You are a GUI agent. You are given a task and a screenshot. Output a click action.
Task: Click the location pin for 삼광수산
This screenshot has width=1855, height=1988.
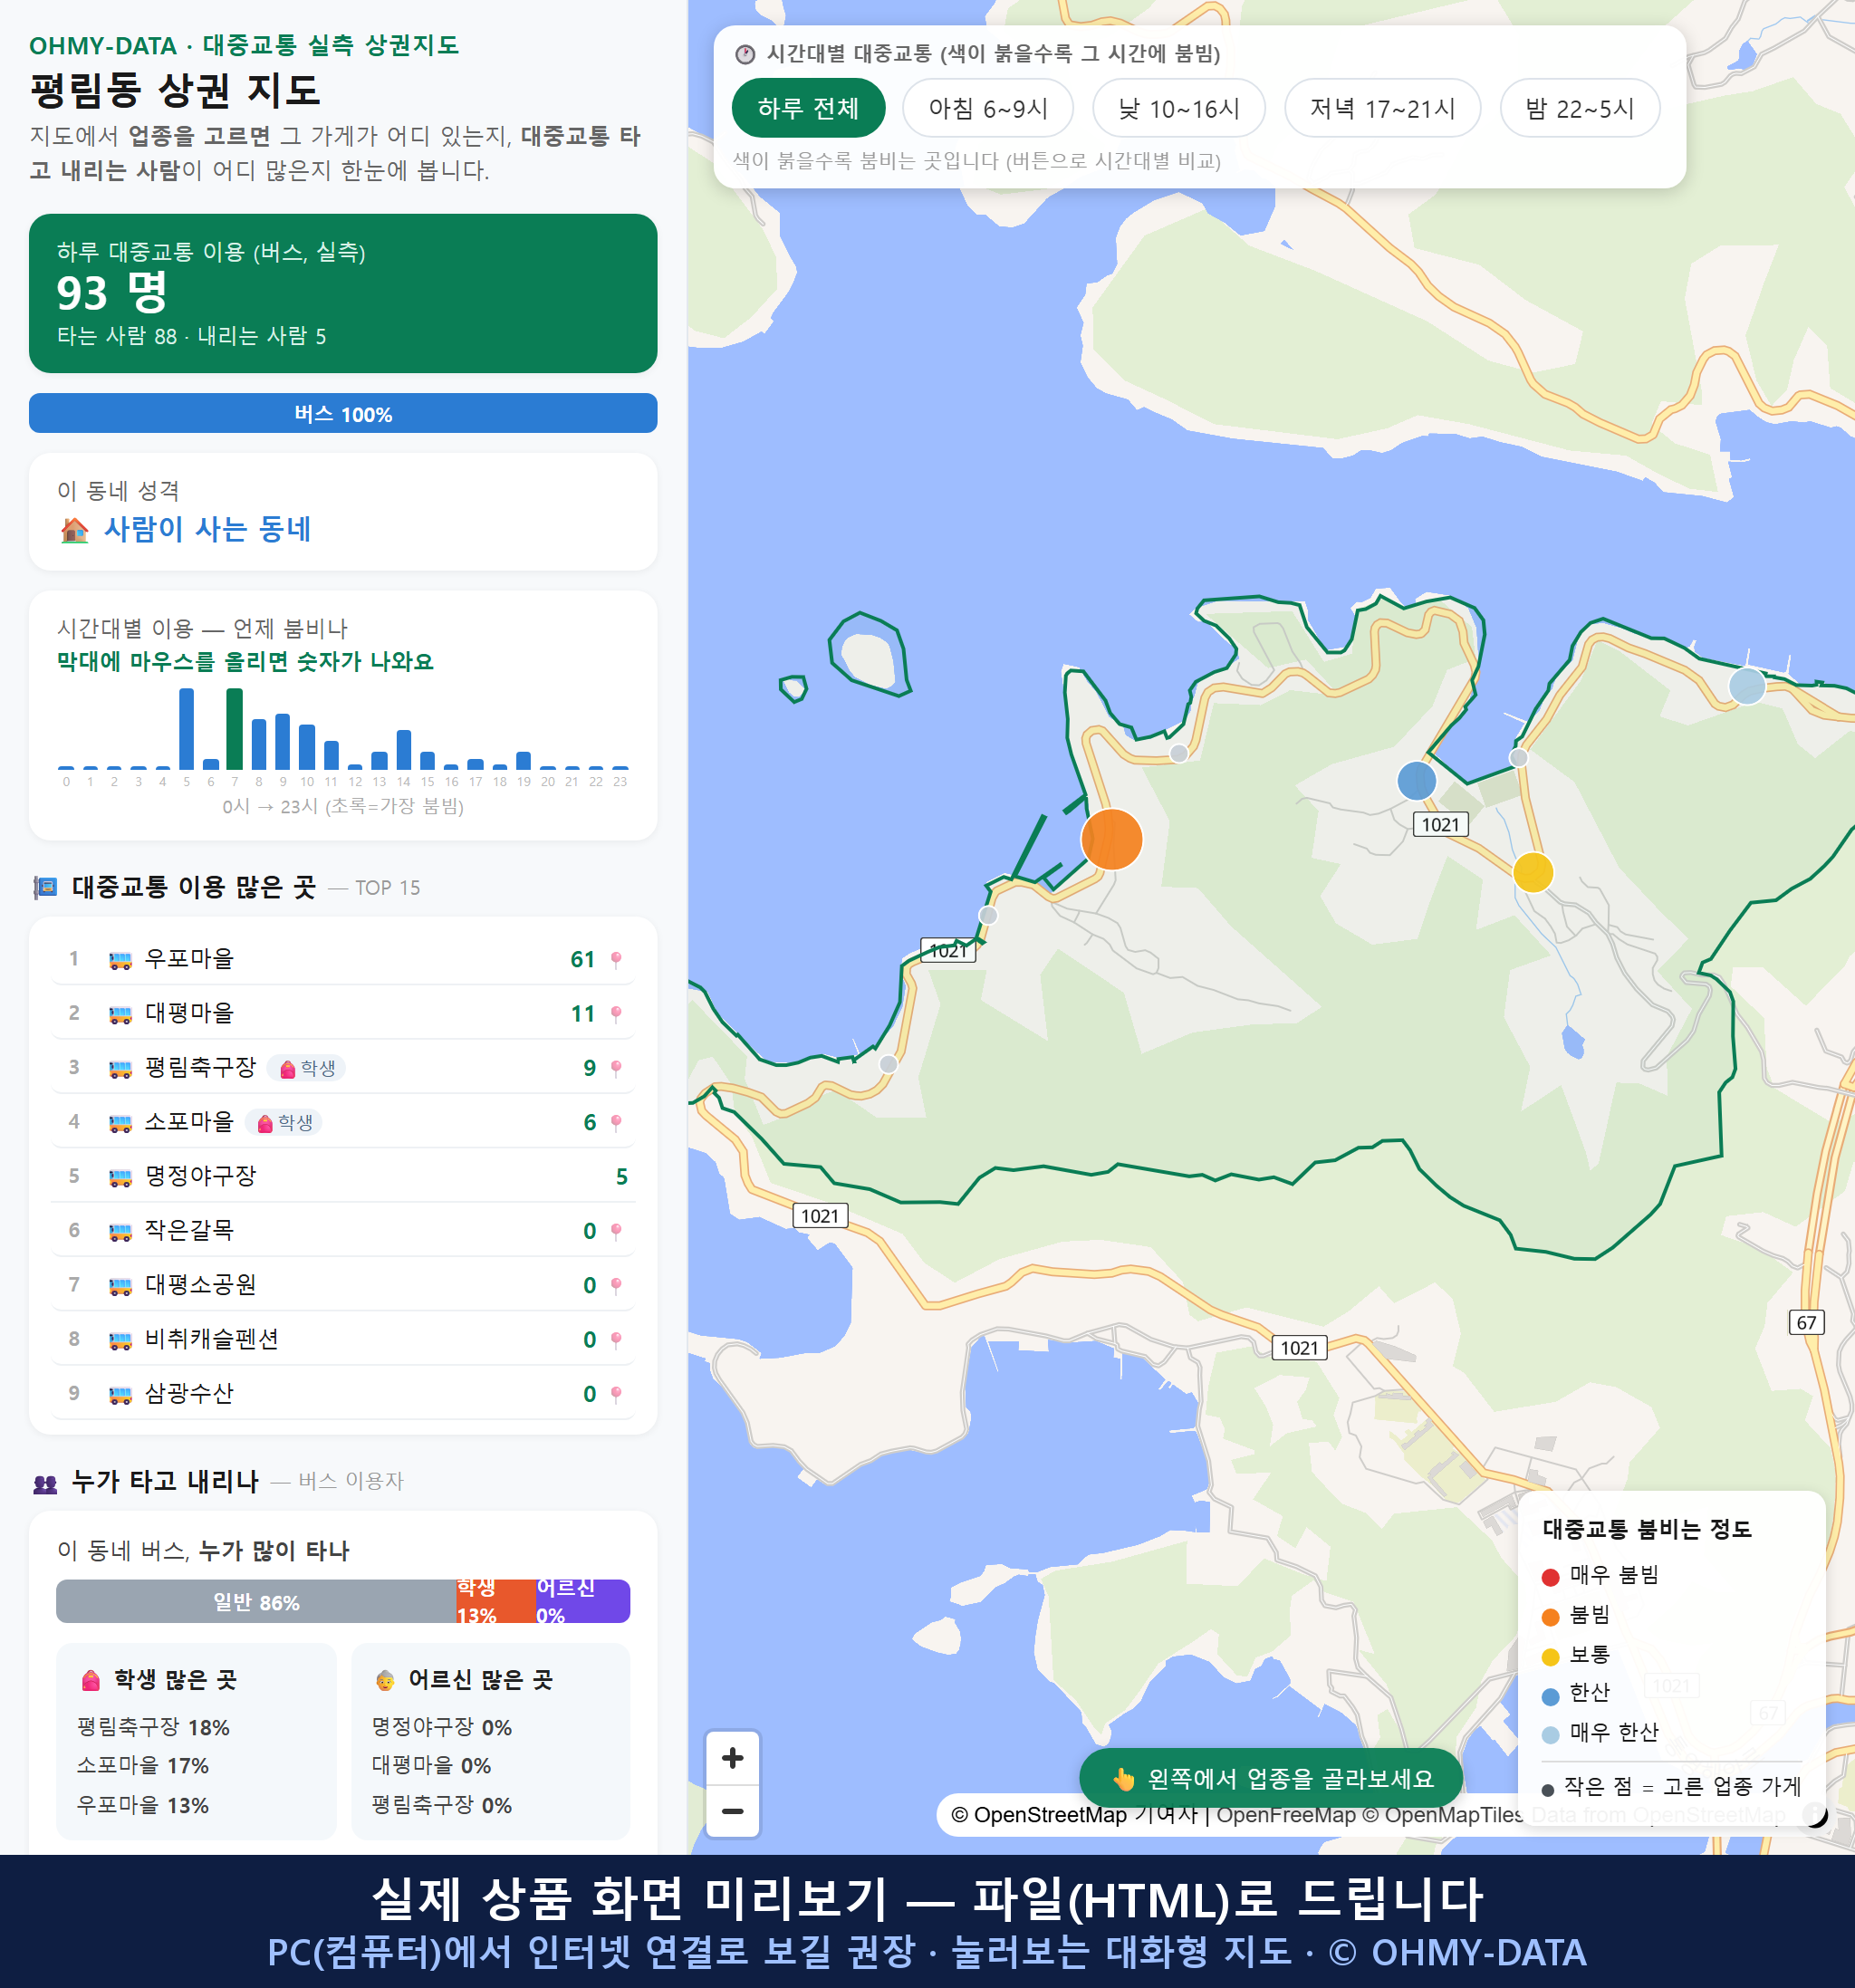point(616,1393)
